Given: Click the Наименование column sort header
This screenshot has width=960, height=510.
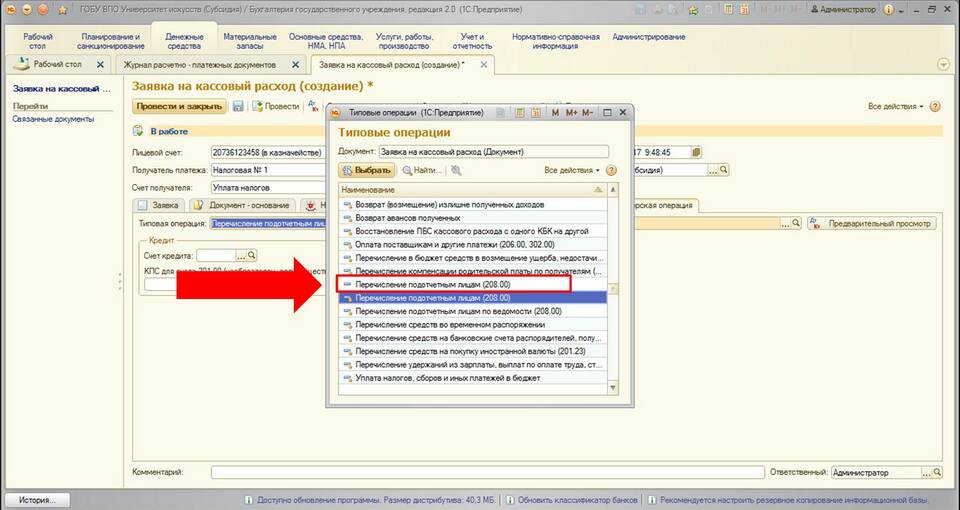Looking at the screenshot, I should (x=473, y=190).
